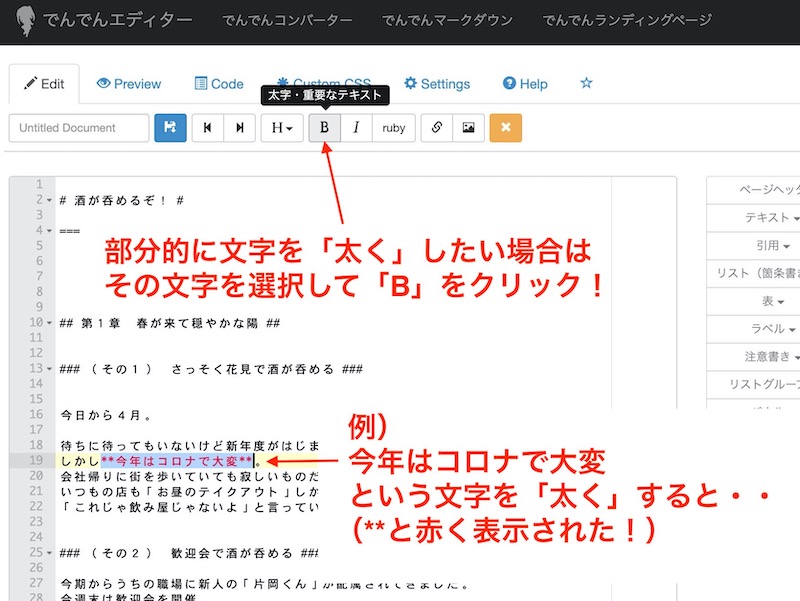The image size is (800, 601).
Task: Click the Untitled Document name field
Action: [x=79, y=128]
